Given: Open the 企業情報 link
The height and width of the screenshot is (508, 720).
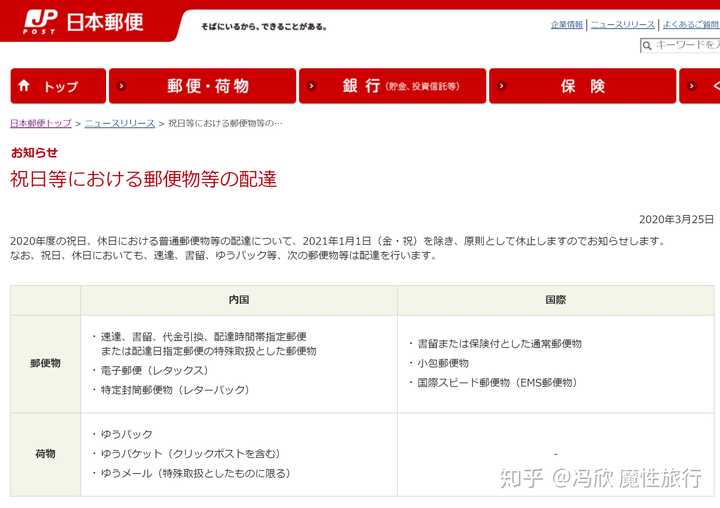Looking at the screenshot, I should click(x=567, y=25).
